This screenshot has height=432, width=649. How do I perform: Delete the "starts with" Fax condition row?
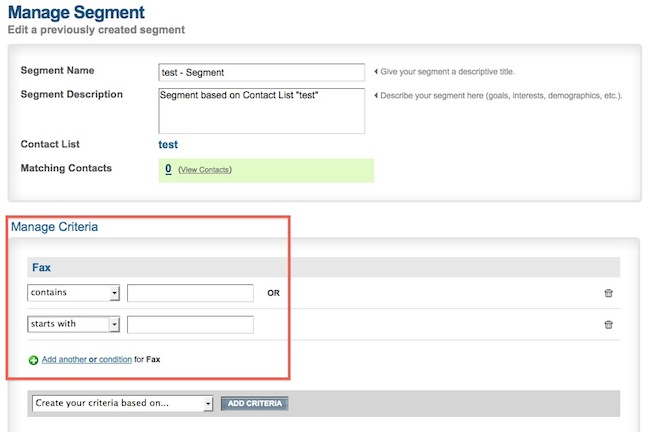[608, 325]
